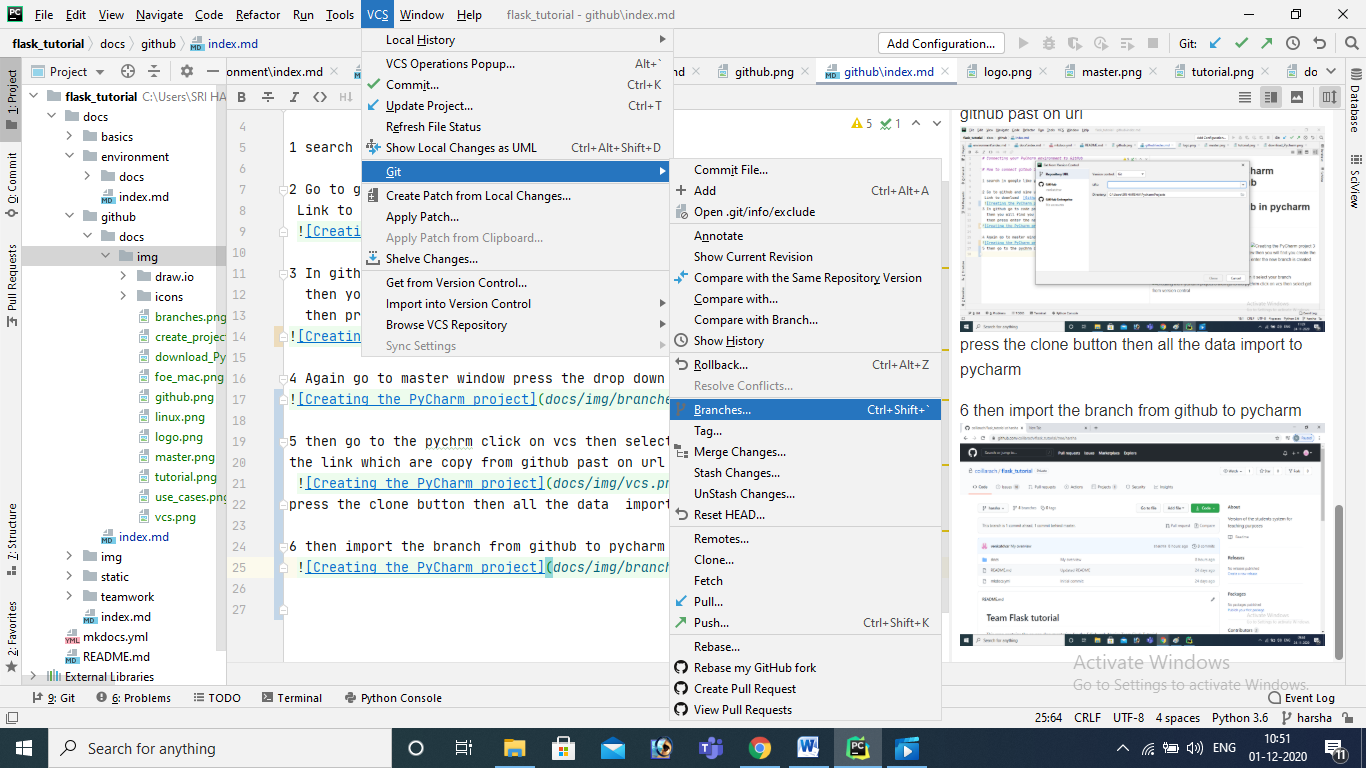Click the first screenshot thumbnail in preview

(x=1142, y=229)
